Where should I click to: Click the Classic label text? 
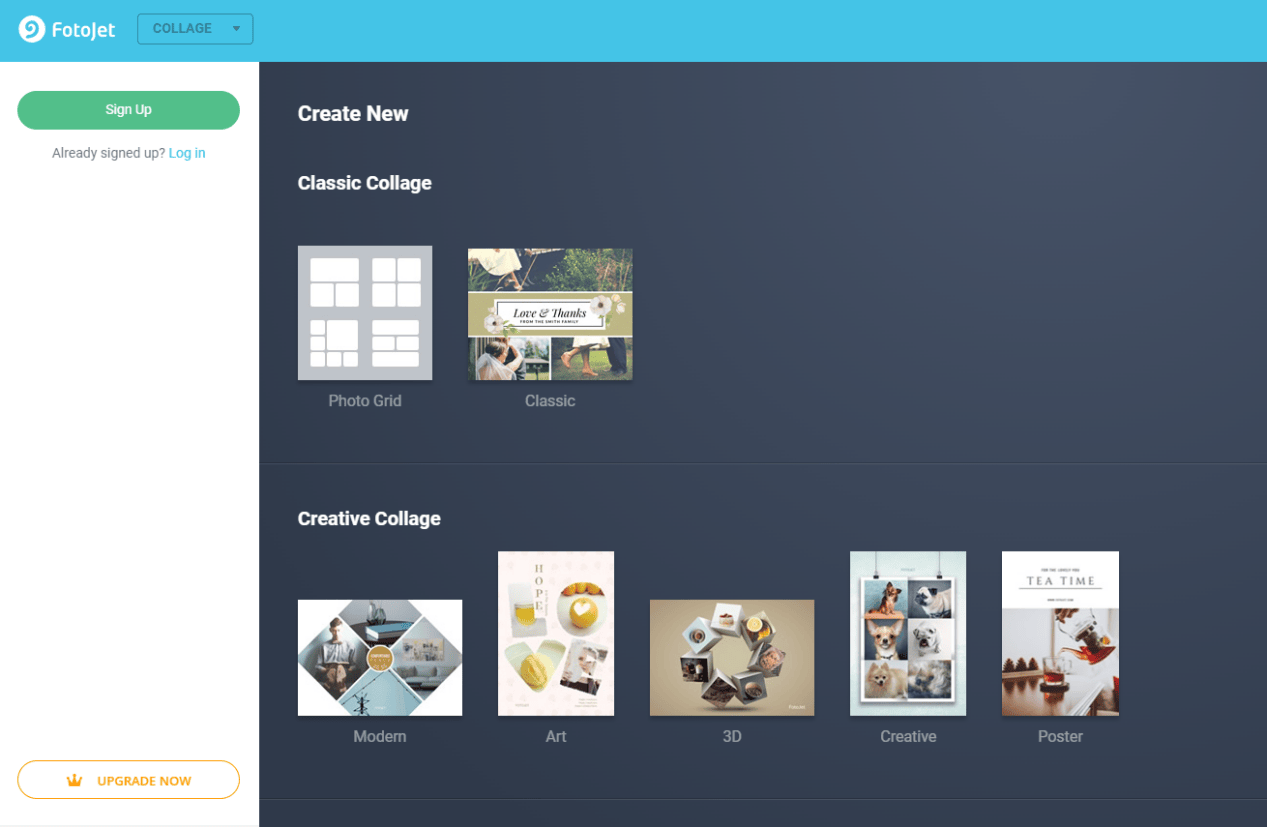click(550, 401)
